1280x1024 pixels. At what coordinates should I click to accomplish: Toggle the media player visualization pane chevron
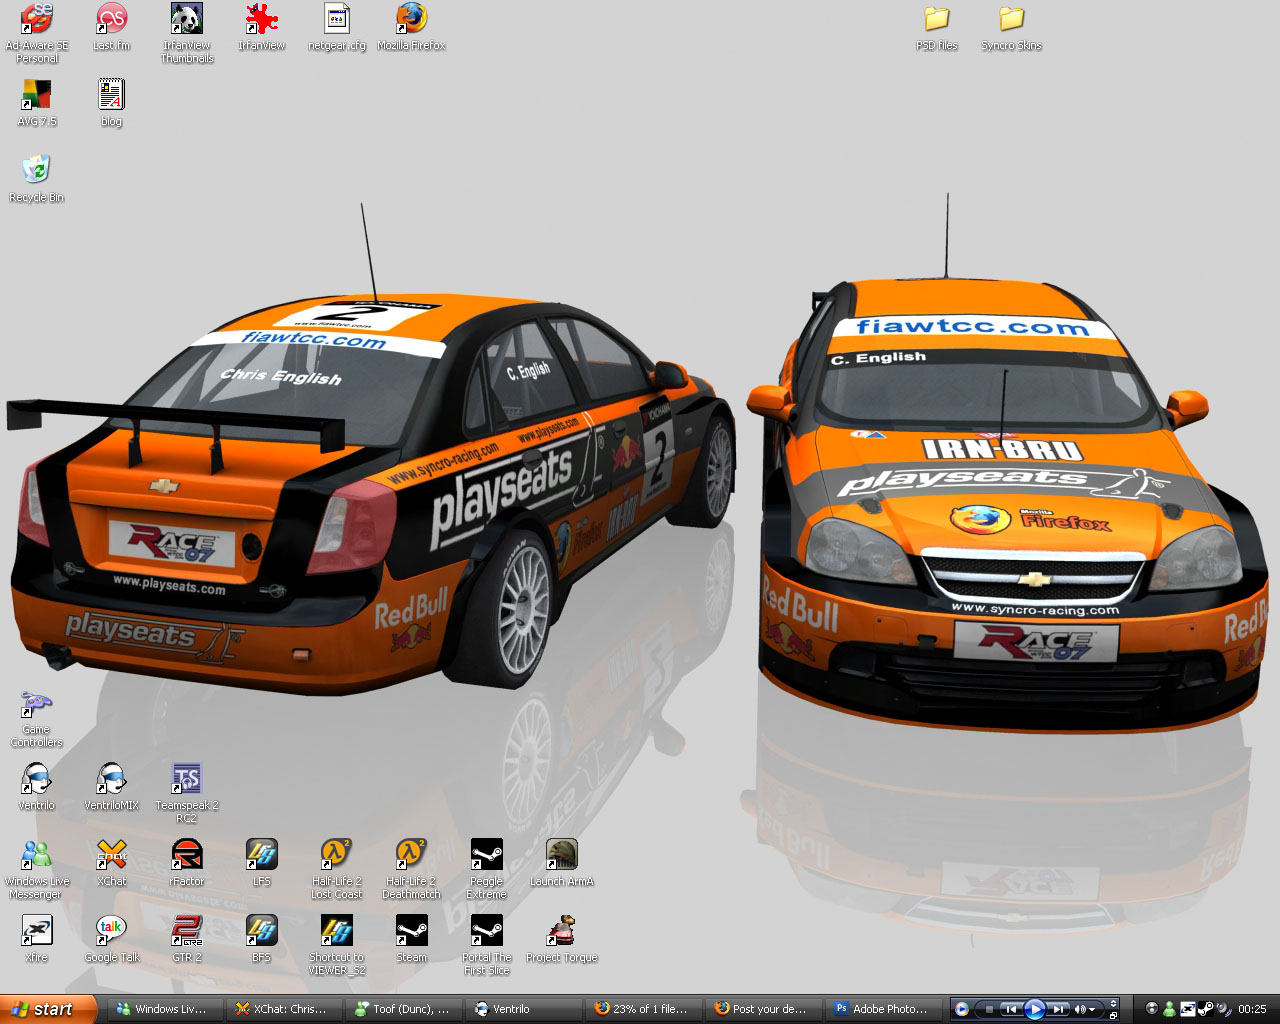click(1113, 1003)
